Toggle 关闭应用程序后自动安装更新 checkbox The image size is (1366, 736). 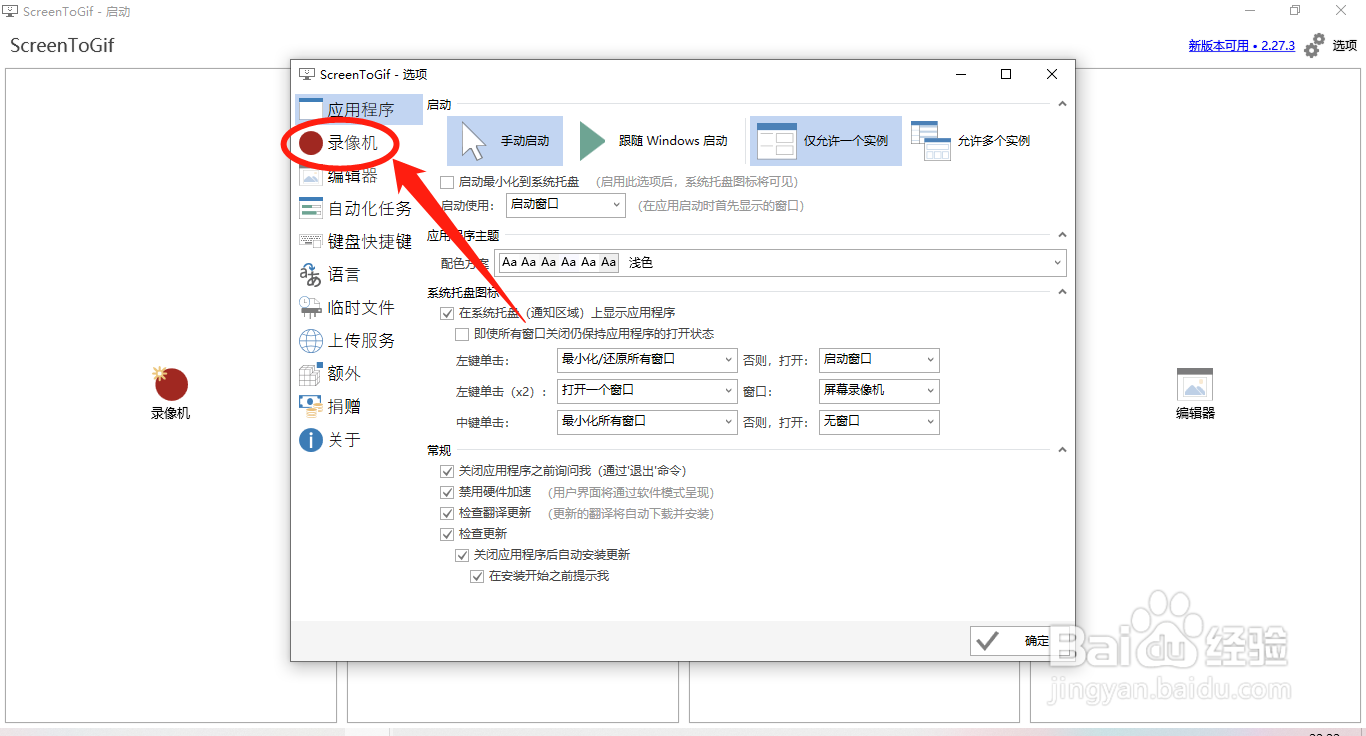tap(462, 555)
